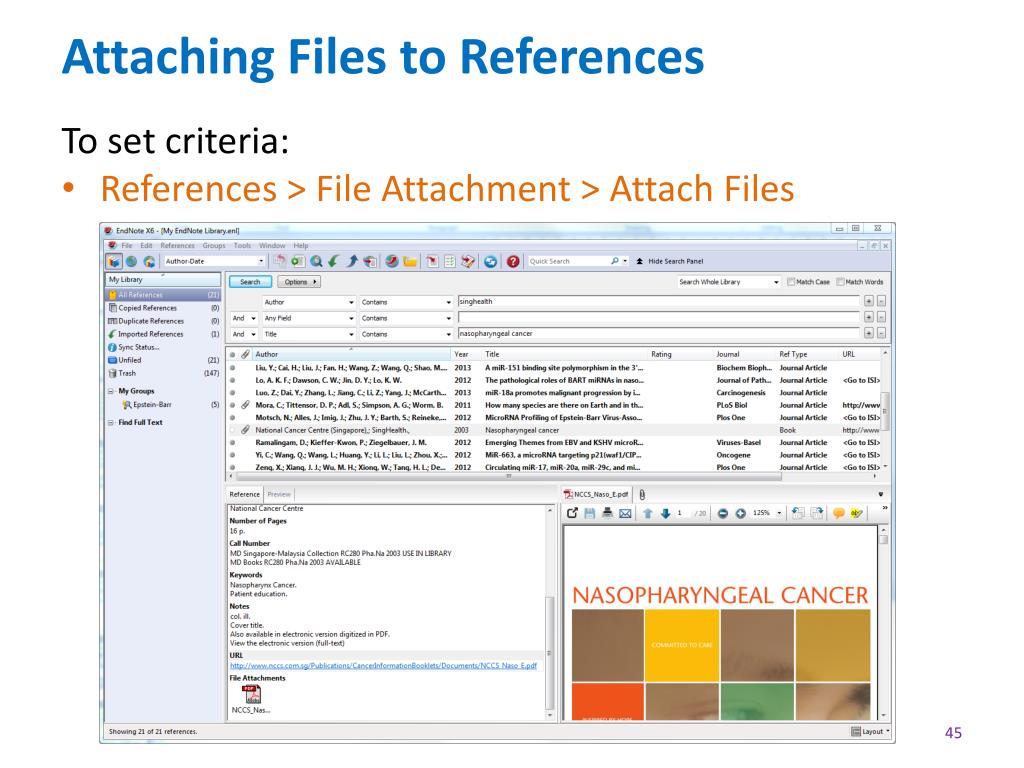The image size is (1024, 768).
Task: Collapse the My Groups tree section
Action: pyautogui.click(x=110, y=391)
